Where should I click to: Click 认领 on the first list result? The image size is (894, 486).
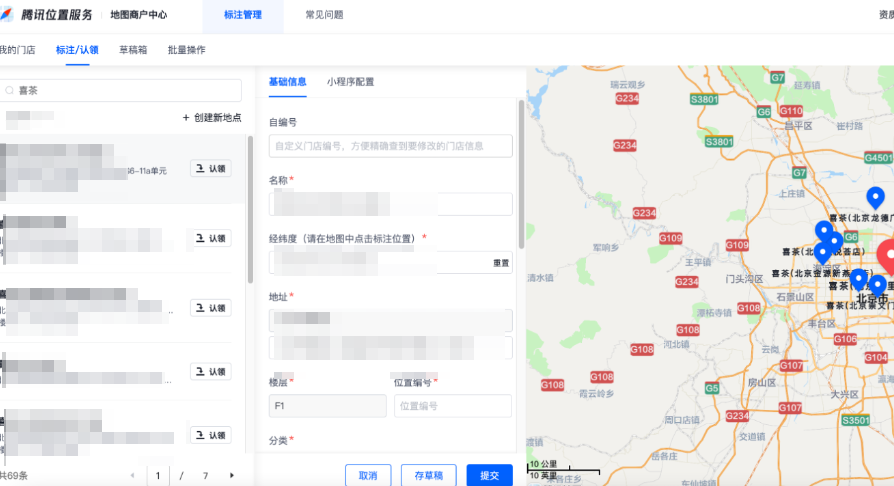click(x=211, y=168)
